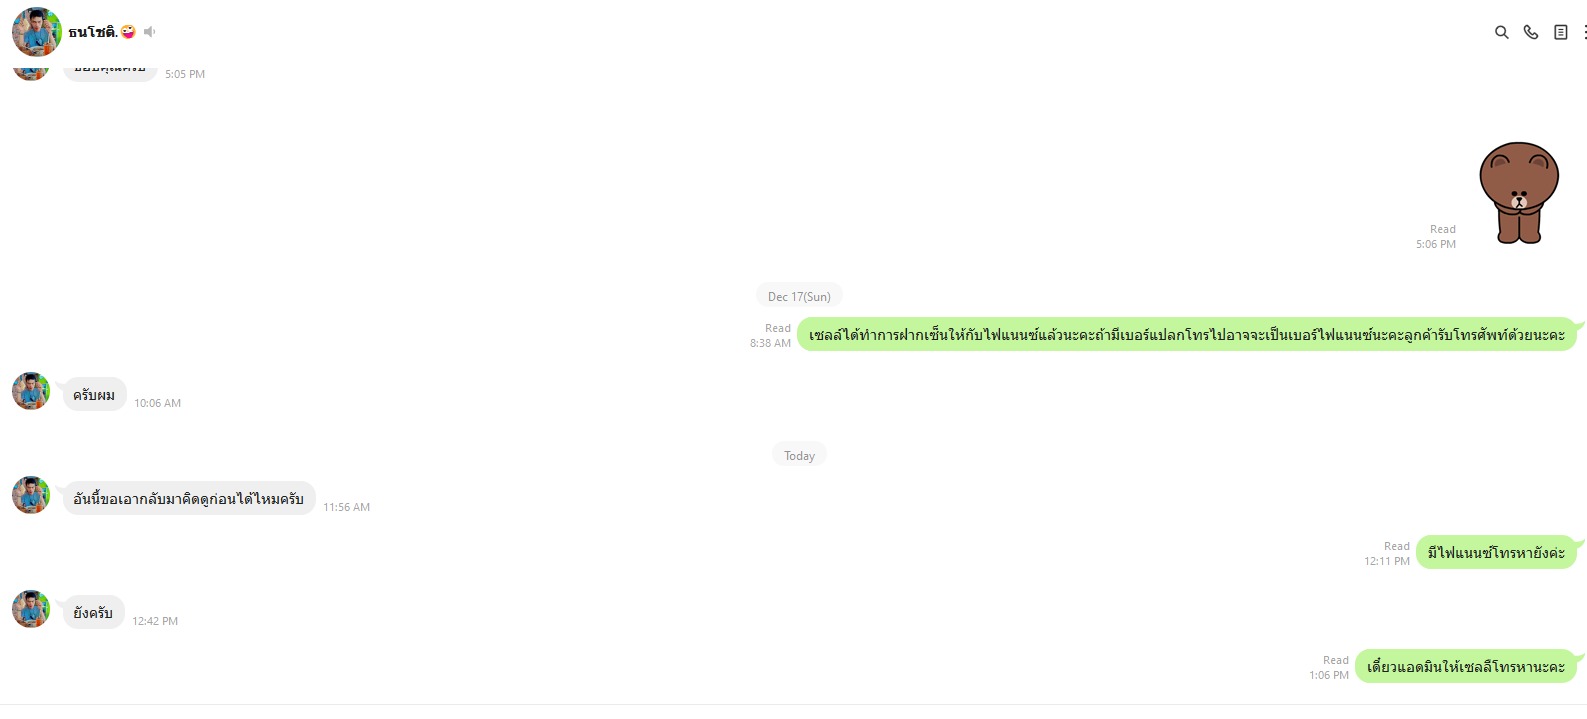The height and width of the screenshot is (719, 1587).
Task: Open sender avatar beside the 10:06 AM message
Action: pyautogui.click(x=31, y=391)
